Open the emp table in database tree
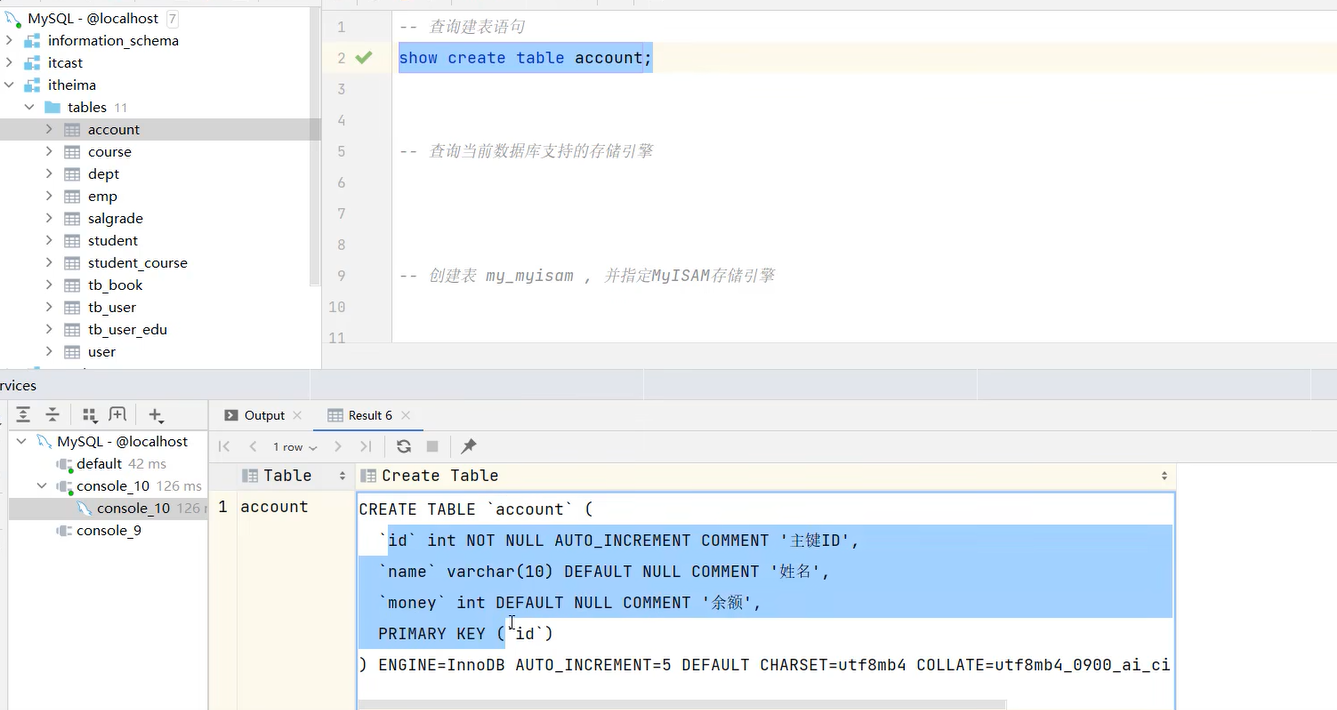1337x710 pixels. click(103, 196)
